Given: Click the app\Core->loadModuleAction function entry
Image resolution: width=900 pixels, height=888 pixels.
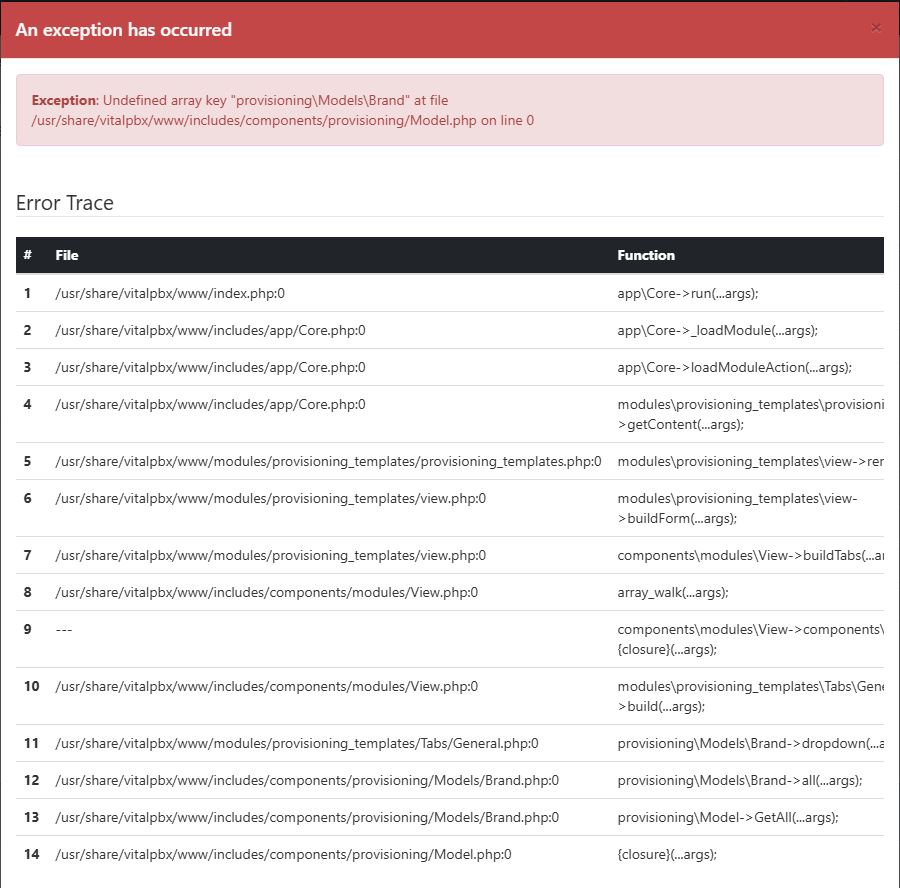Looking at the screenshot, I should pyautogui.click(x=734, y=367).
